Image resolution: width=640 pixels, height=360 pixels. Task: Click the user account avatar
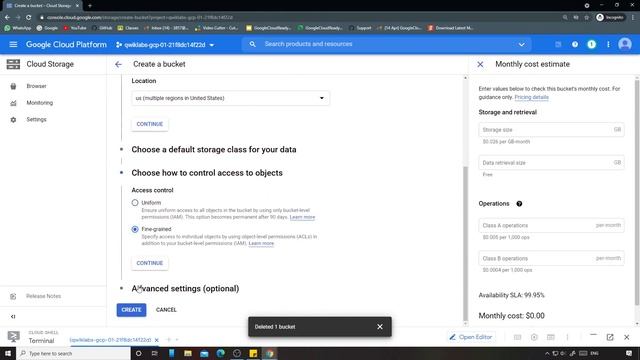tap(624, 44)
